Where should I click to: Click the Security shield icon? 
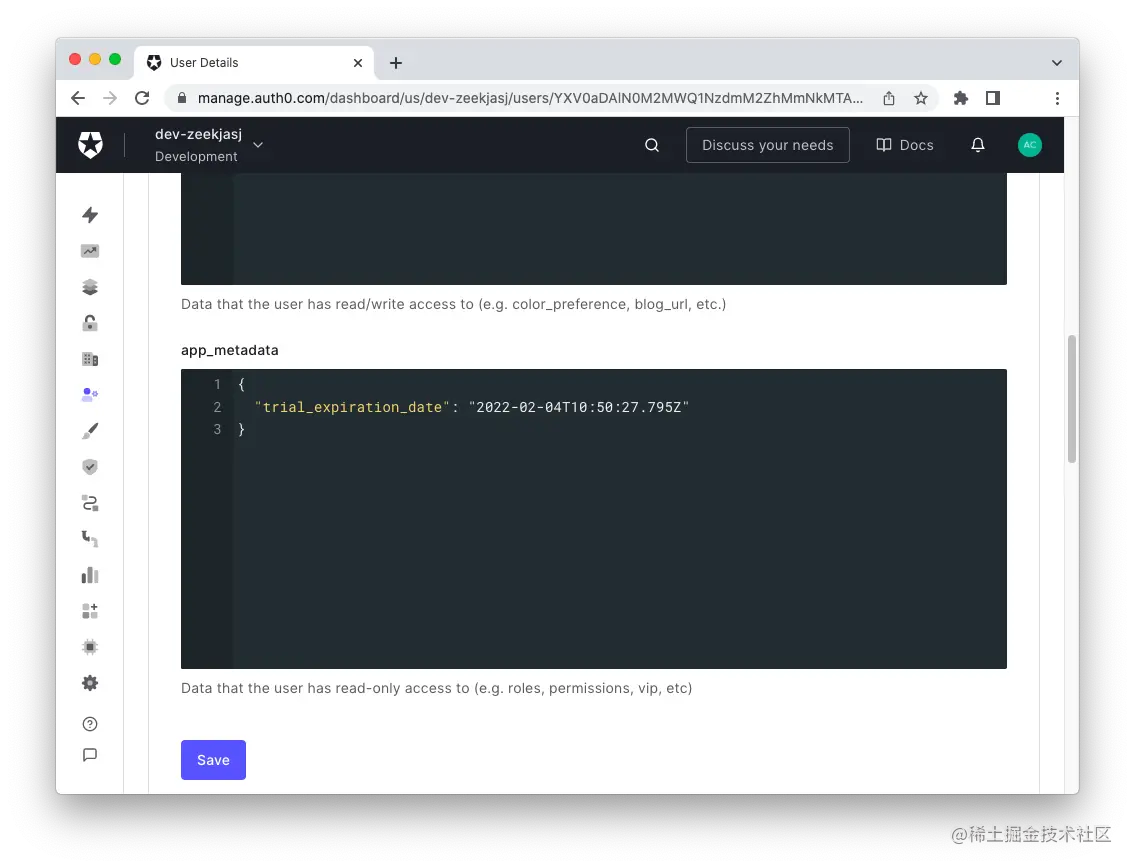coord(90,466)
